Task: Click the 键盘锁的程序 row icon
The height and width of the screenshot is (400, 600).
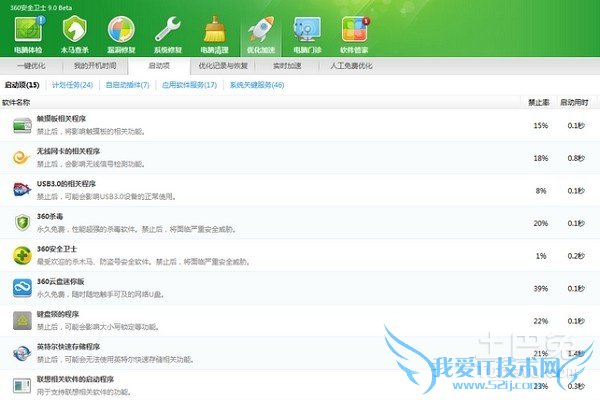Action: point(22,320)
